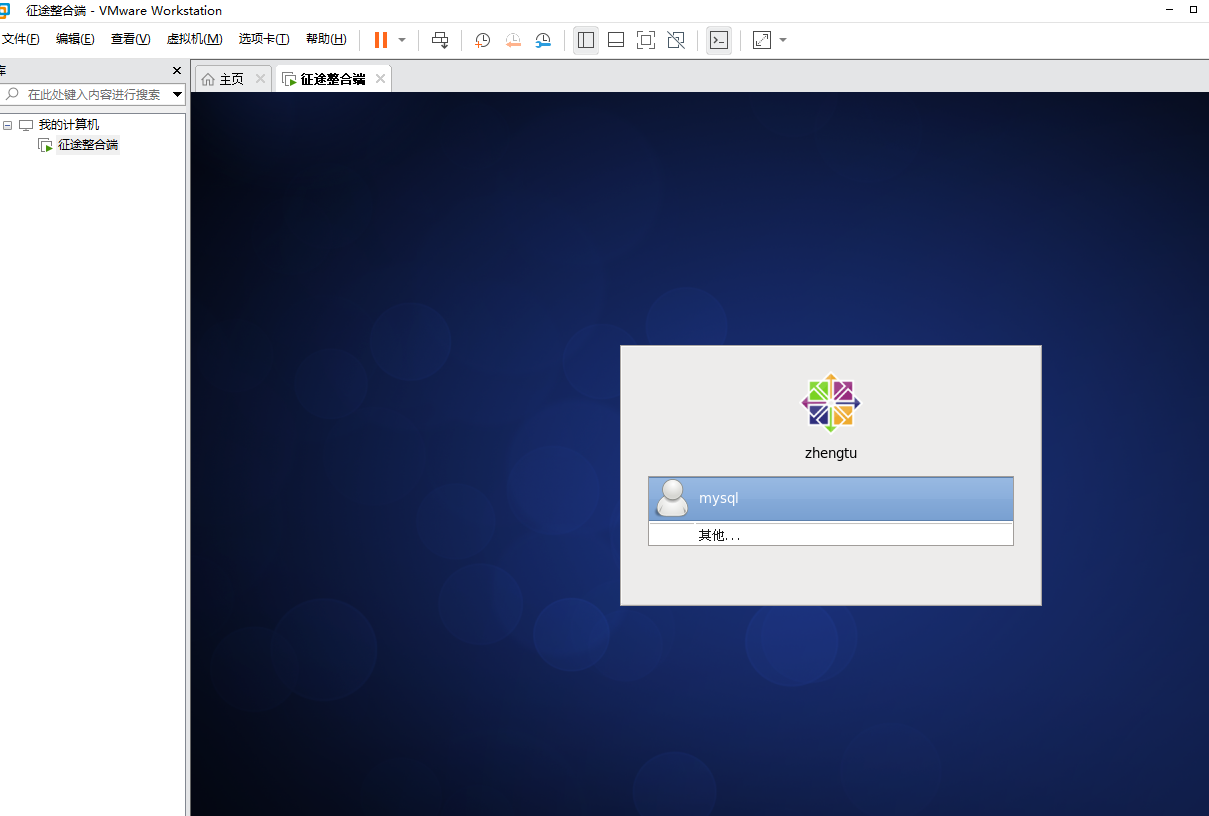Select 征途整合端 in the library tree
Image resolution: width=1209 pixels, height=816 pixels.
pyautogui.click(x=88, y=145)
